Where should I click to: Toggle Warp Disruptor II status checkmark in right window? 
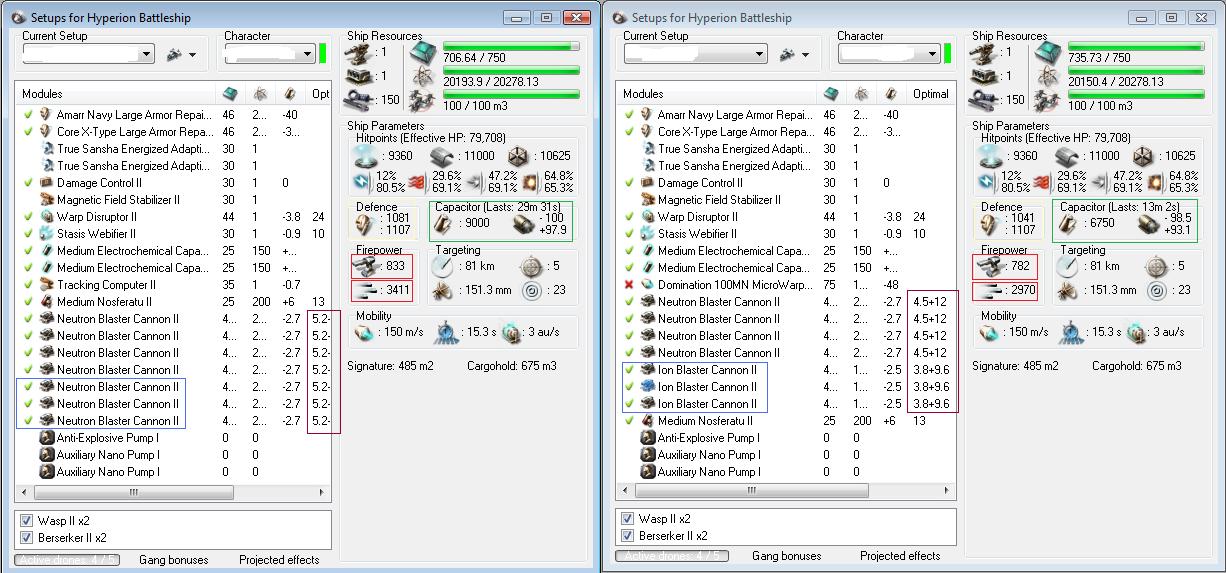click(629, 217)
